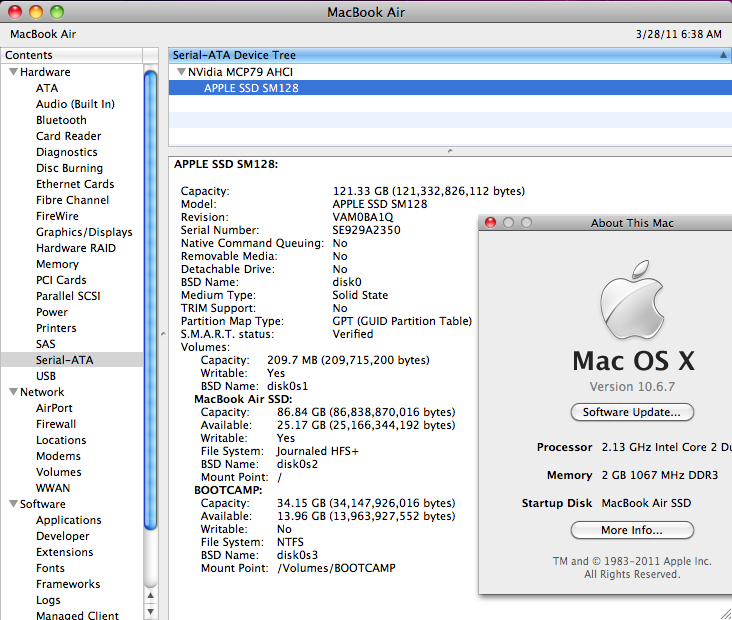Select Printers in the sidebar

point(56,328)
